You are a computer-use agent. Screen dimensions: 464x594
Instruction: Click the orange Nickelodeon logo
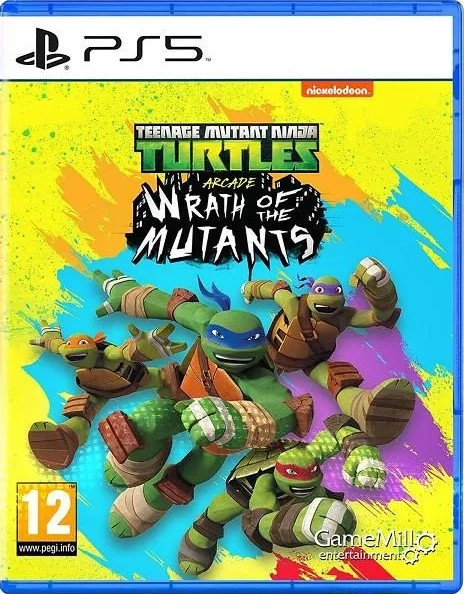336,90
